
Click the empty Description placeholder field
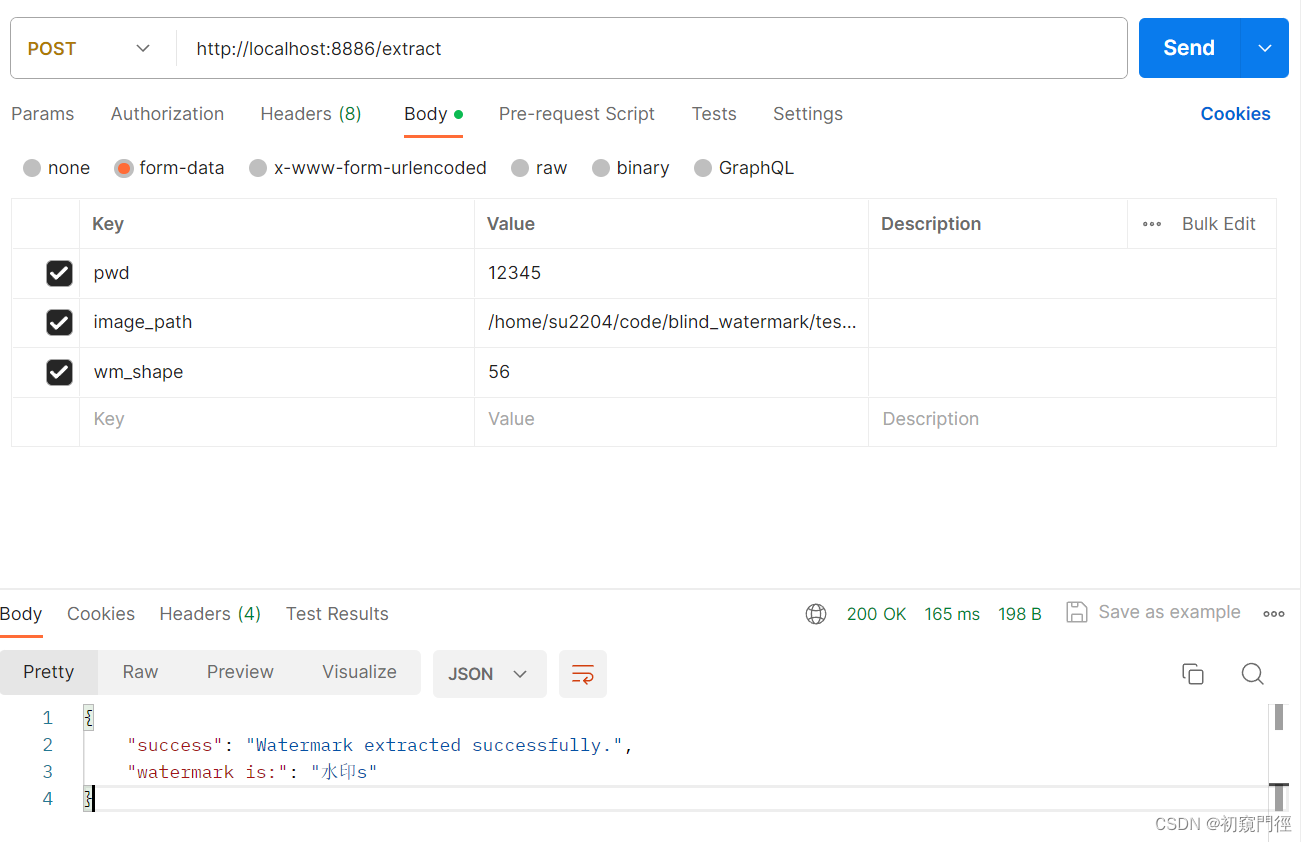point(1072,420)
